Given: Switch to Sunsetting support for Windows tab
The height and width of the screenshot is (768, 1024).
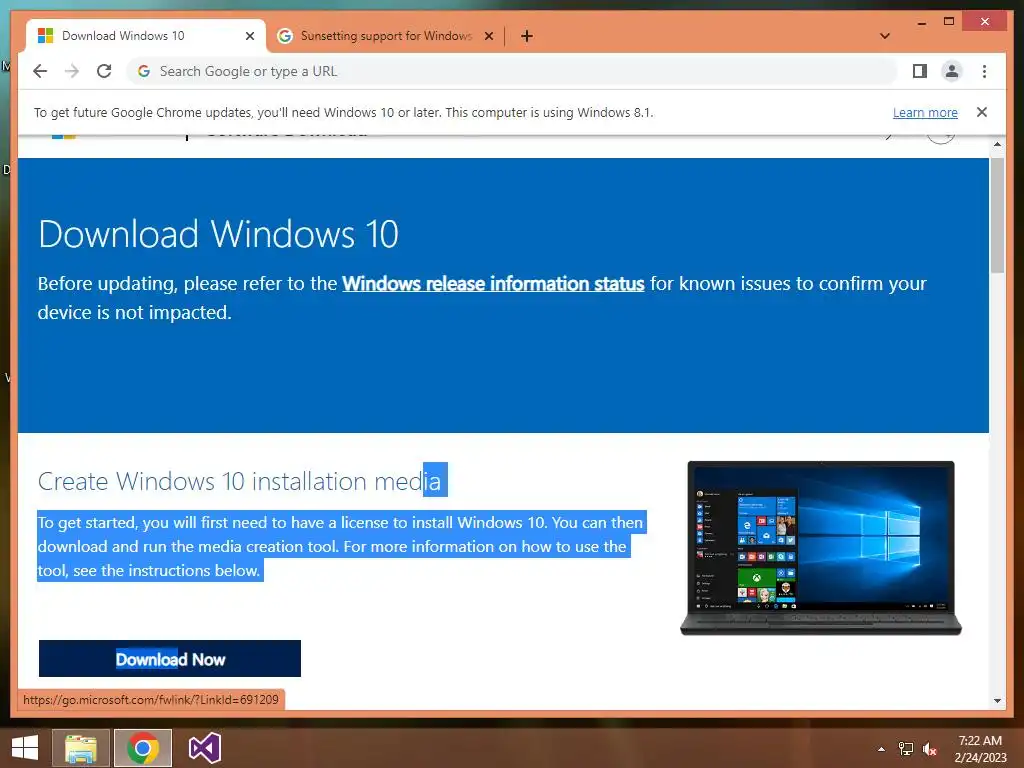Looking at the screenshot, I should click(x=385, y=36).
